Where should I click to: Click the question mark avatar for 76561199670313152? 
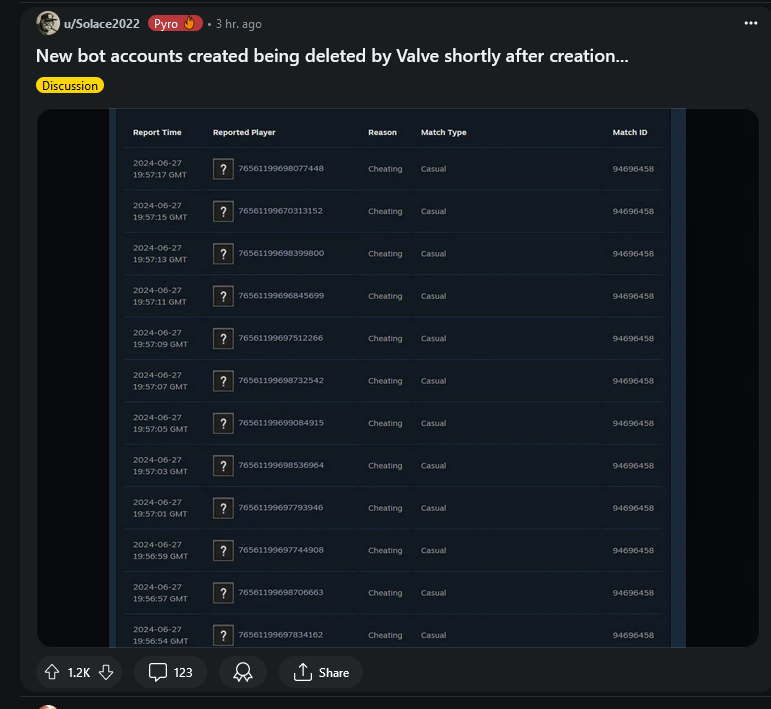click(223, 211)
